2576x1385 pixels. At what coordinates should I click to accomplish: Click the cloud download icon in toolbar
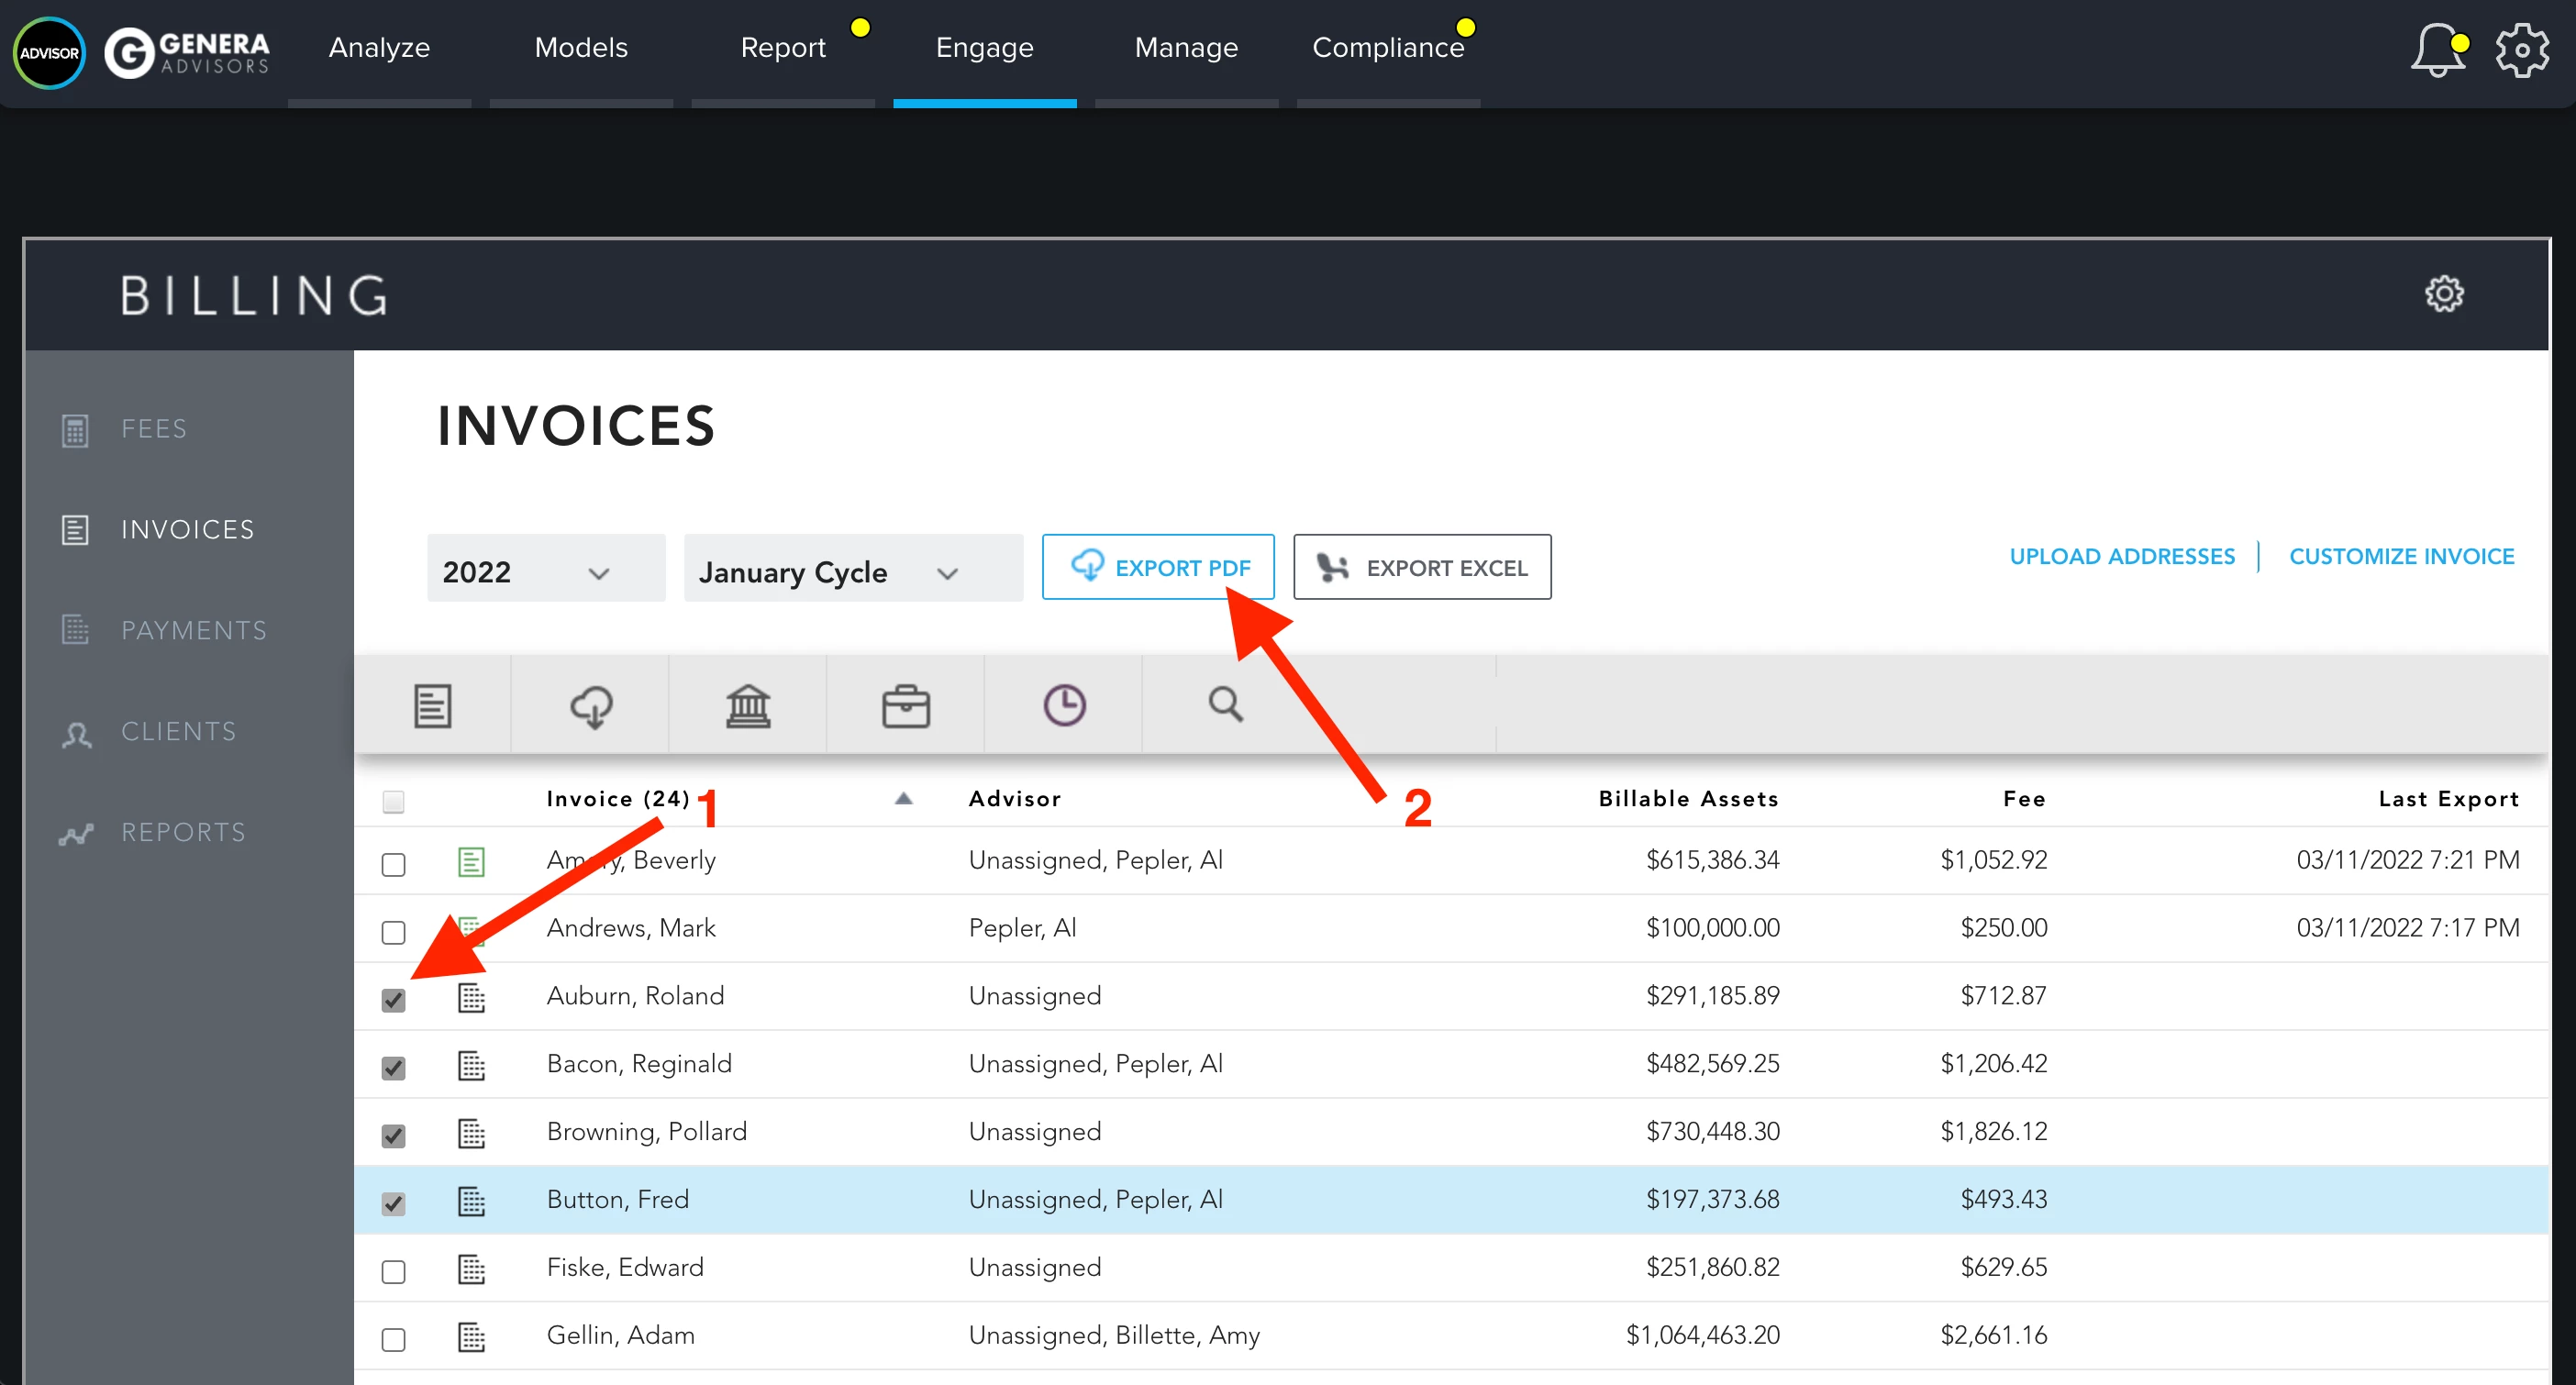[591, 705]
